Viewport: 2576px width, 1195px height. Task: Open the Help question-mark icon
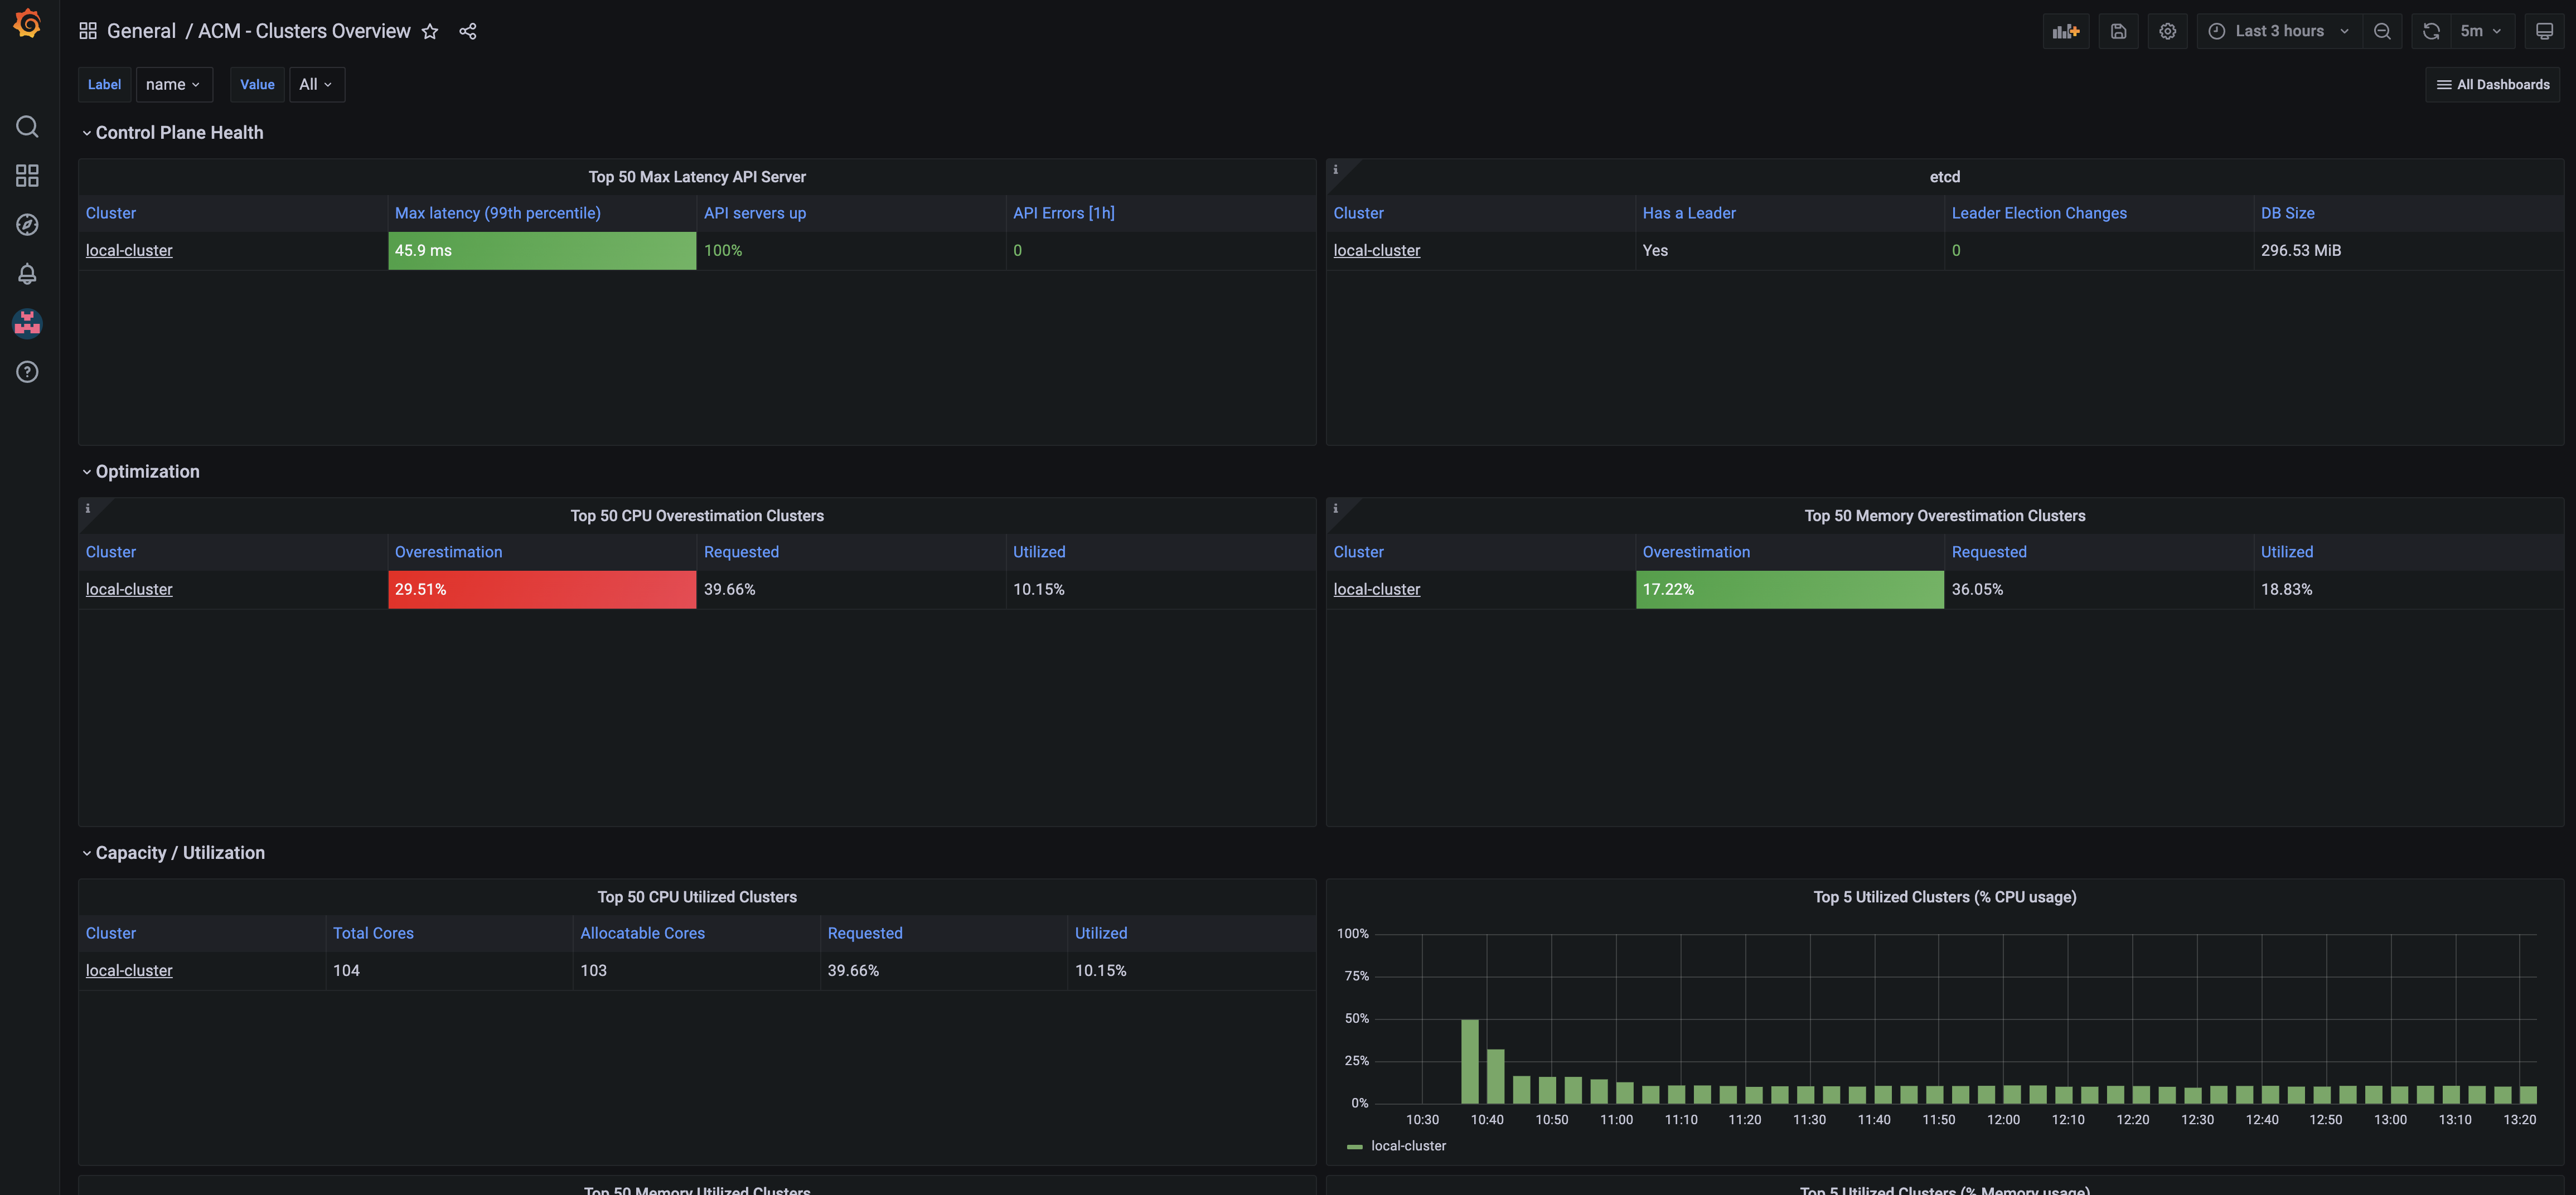coord(27,372)
